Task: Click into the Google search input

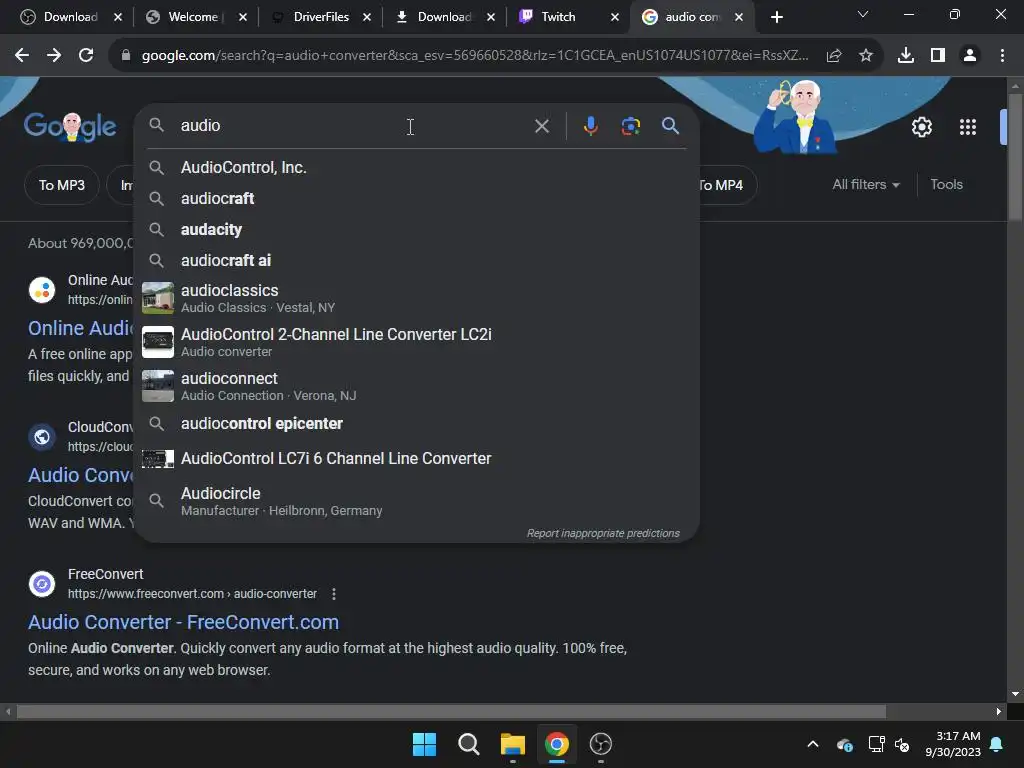Action: (x=353, y=126)
